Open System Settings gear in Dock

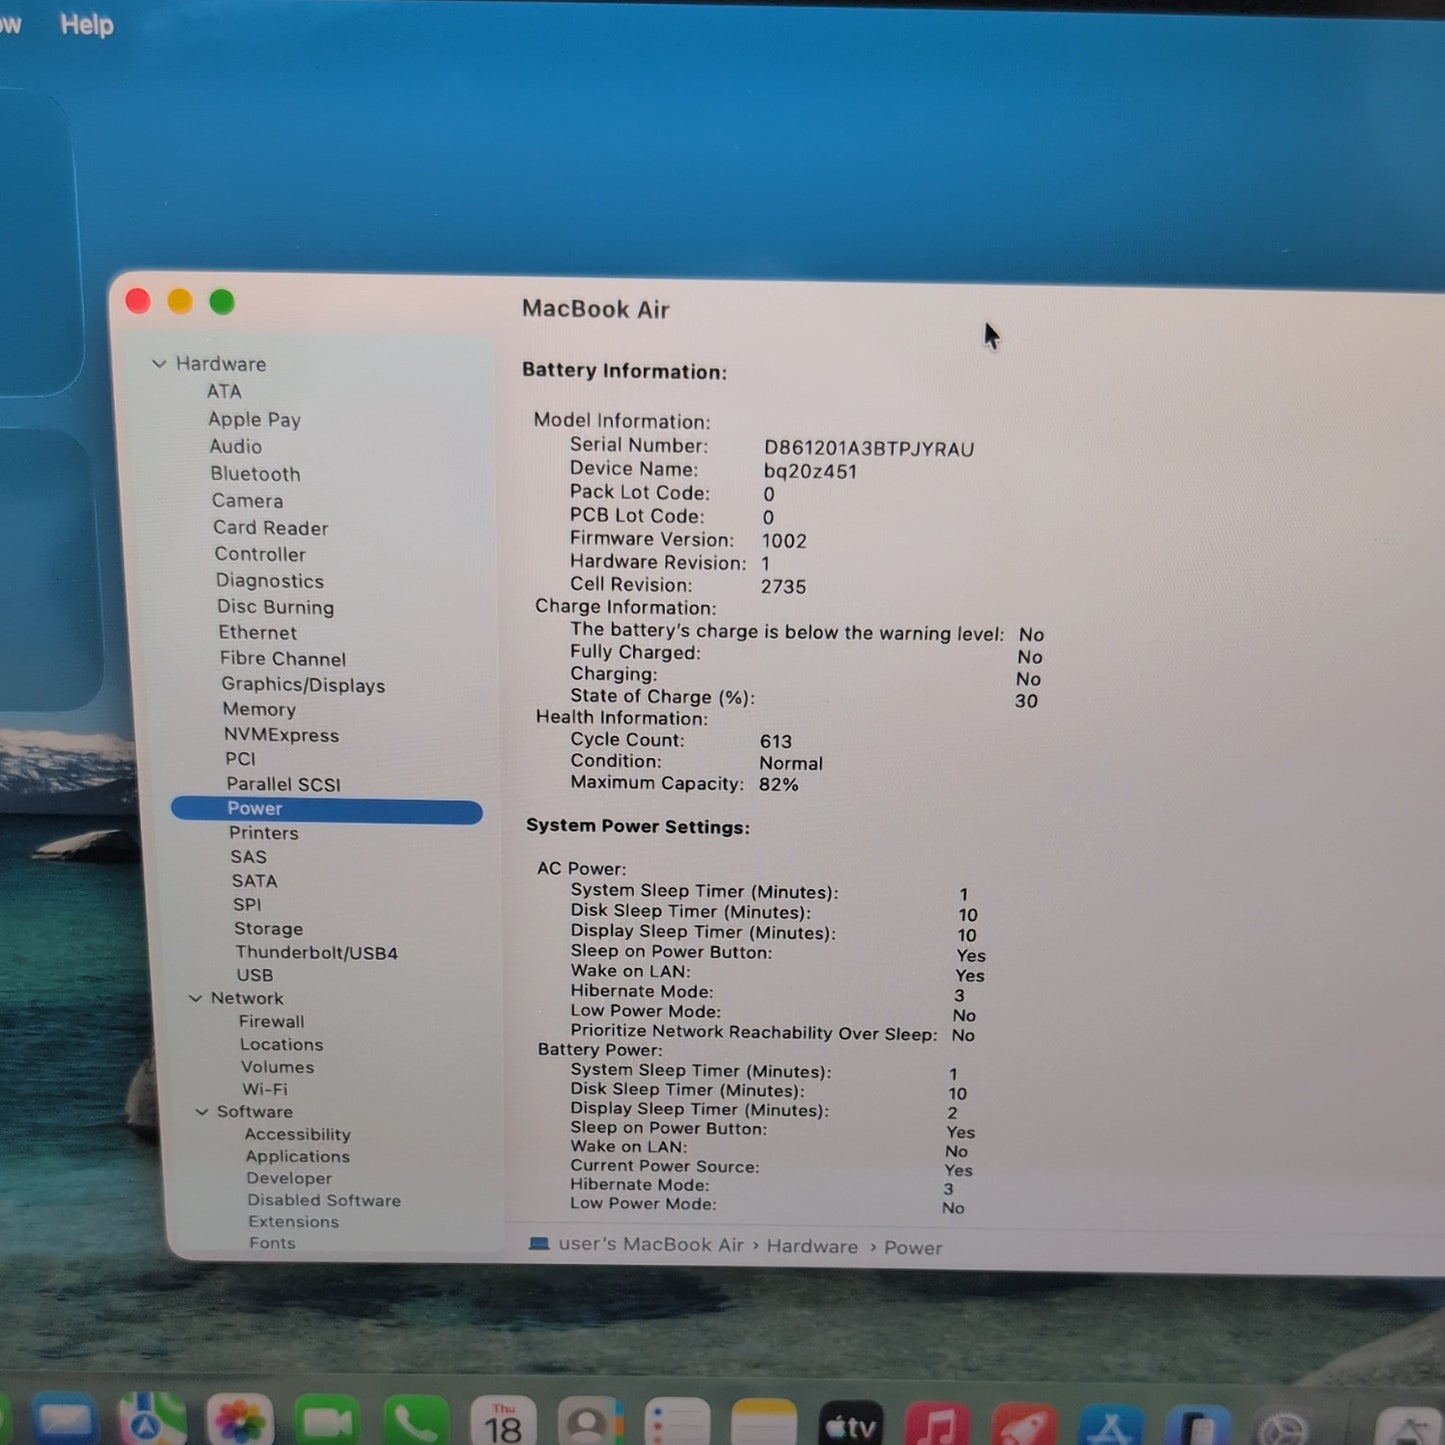(x=1283, y=1428)
